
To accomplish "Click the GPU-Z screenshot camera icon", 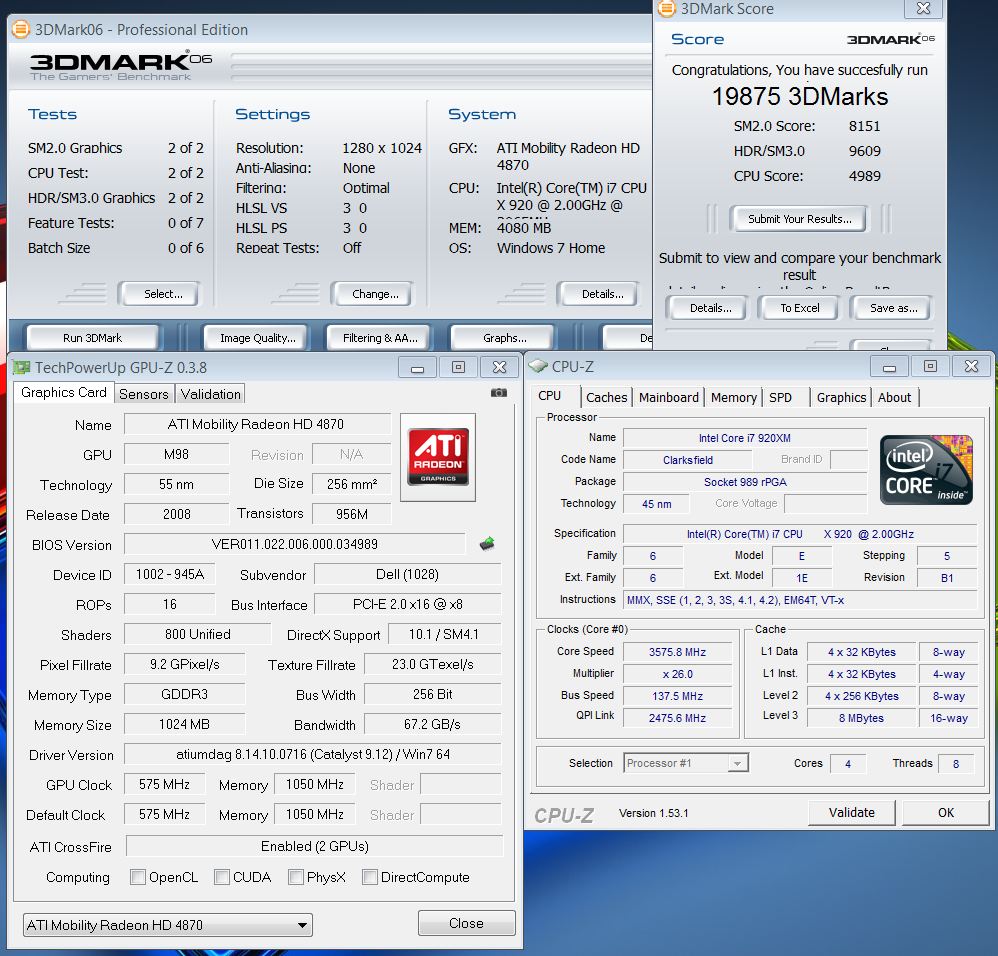I will click(499, 393).
